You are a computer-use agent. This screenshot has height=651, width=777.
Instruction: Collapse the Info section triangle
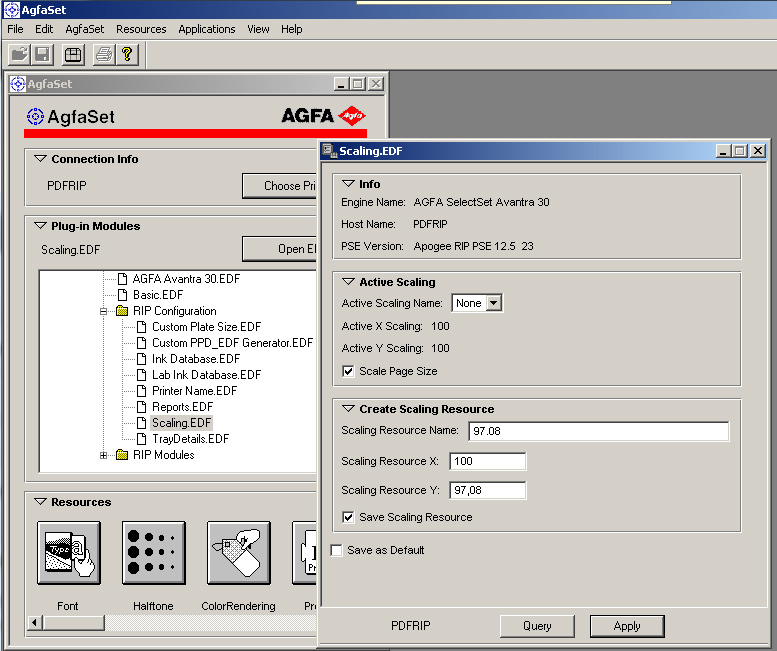point(348,184)
